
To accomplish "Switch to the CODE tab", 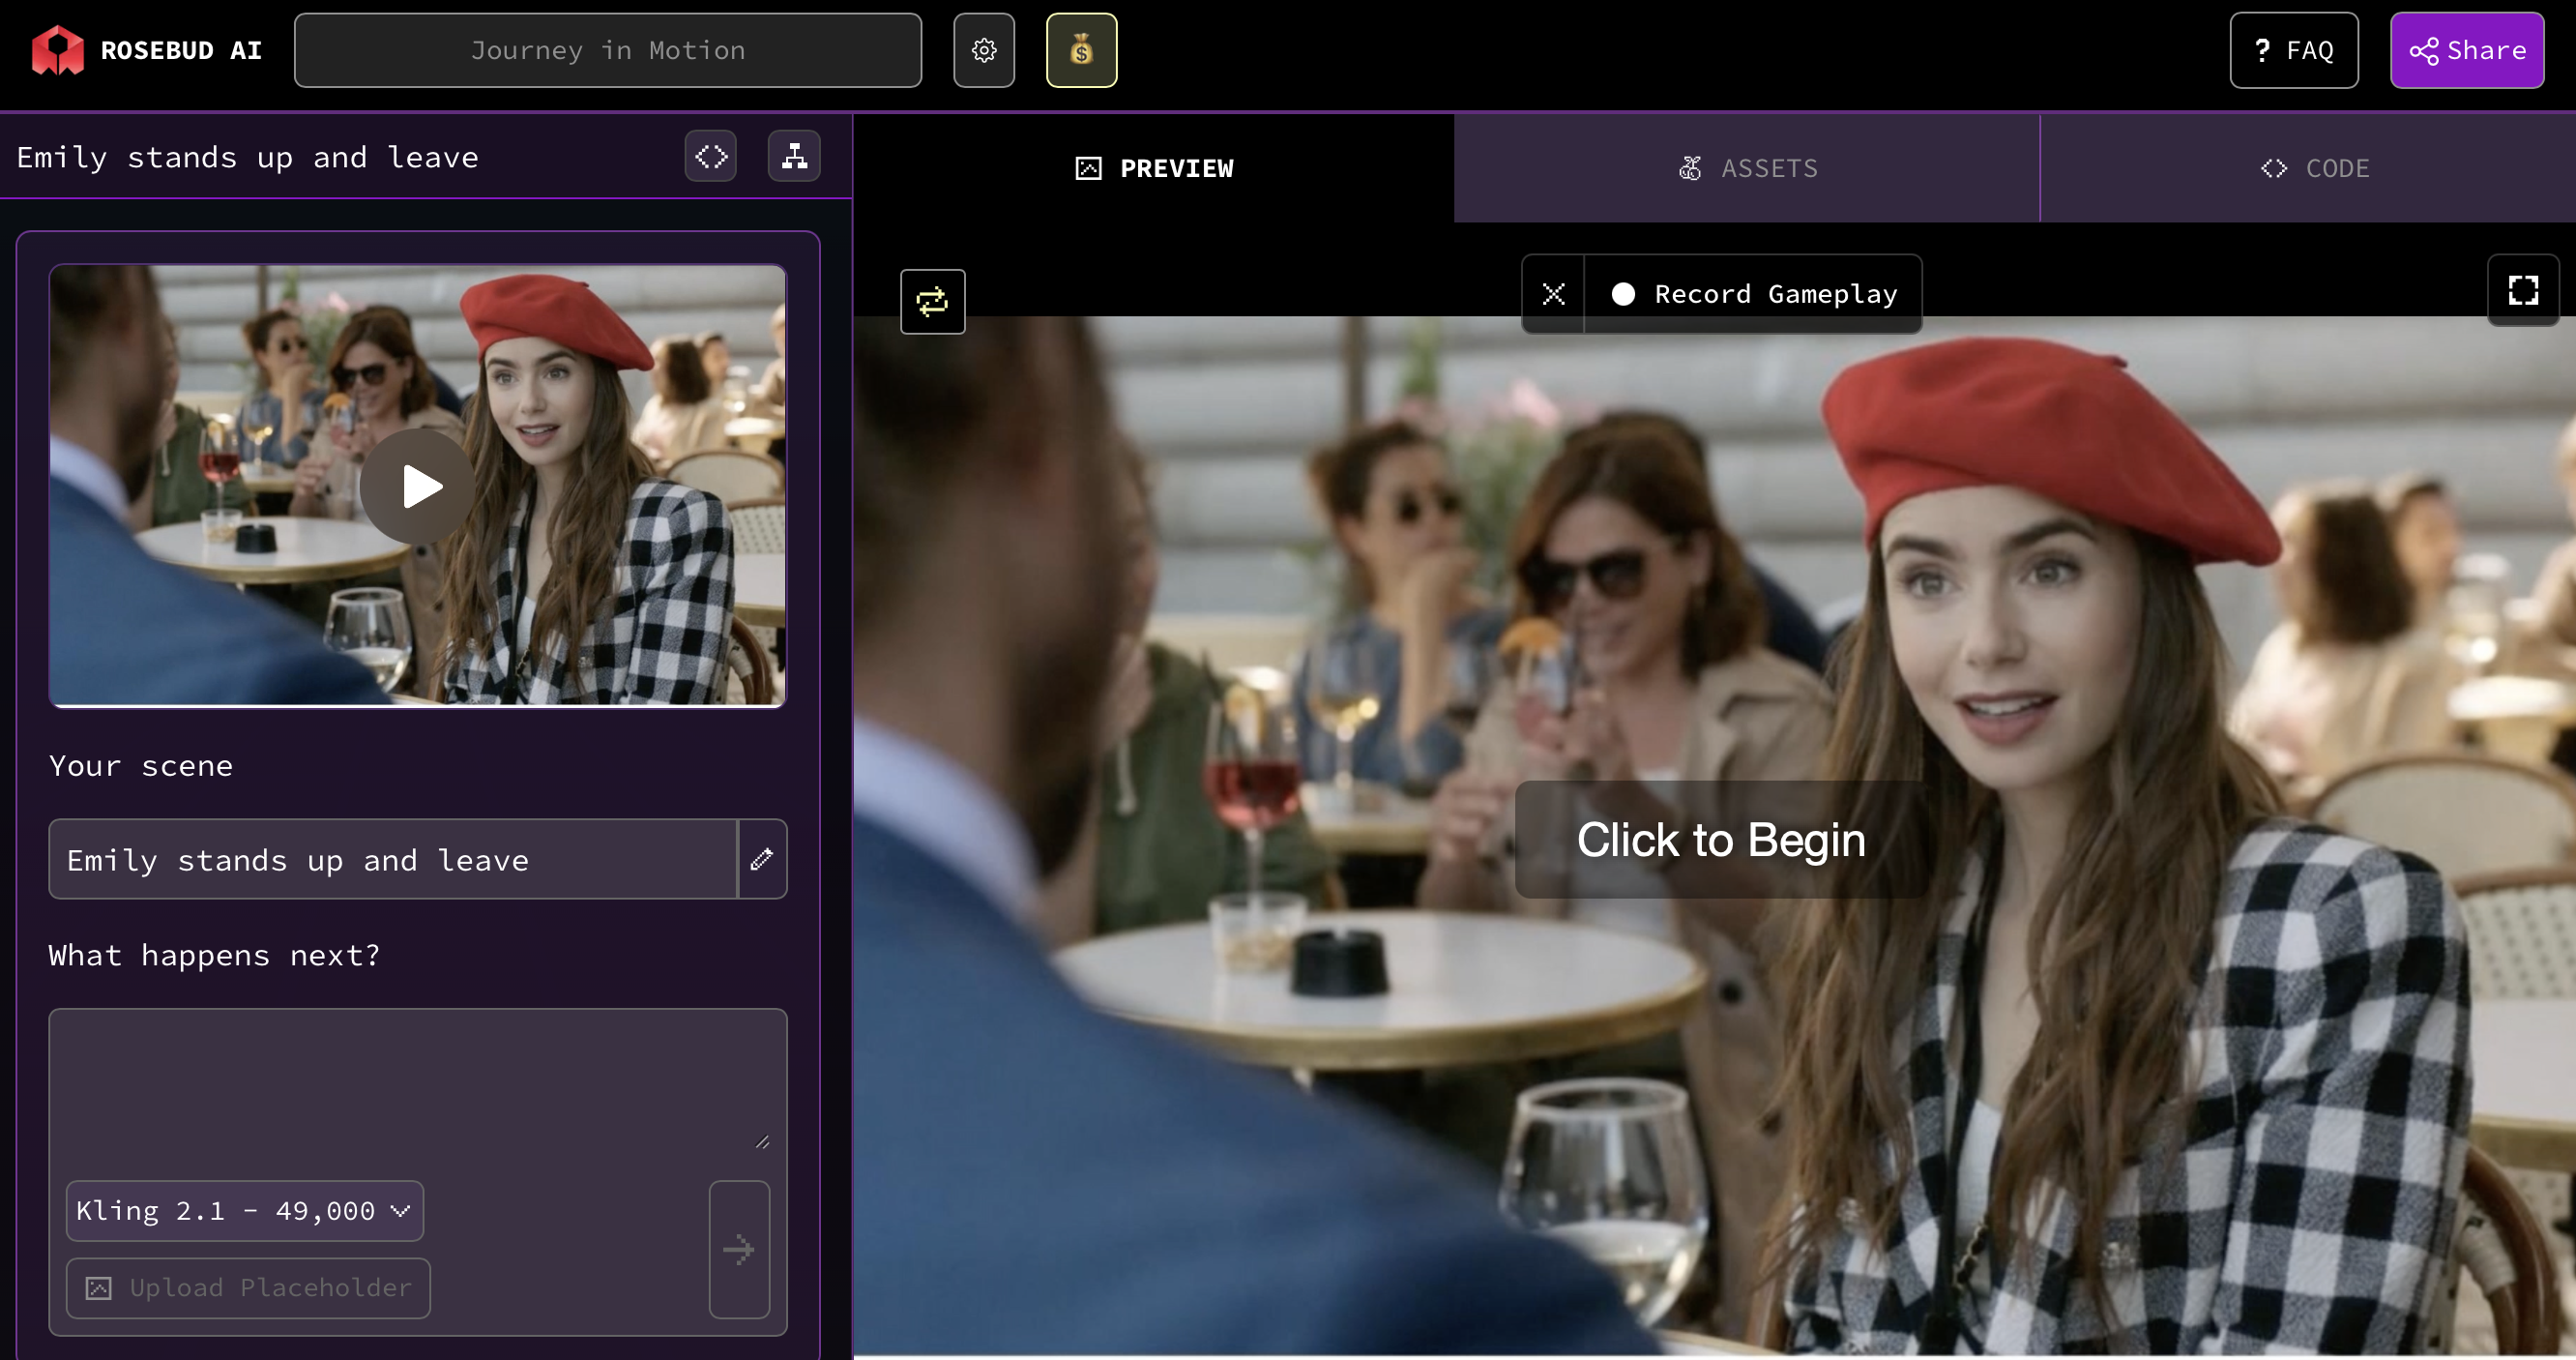I will [x=2314, y=168].
